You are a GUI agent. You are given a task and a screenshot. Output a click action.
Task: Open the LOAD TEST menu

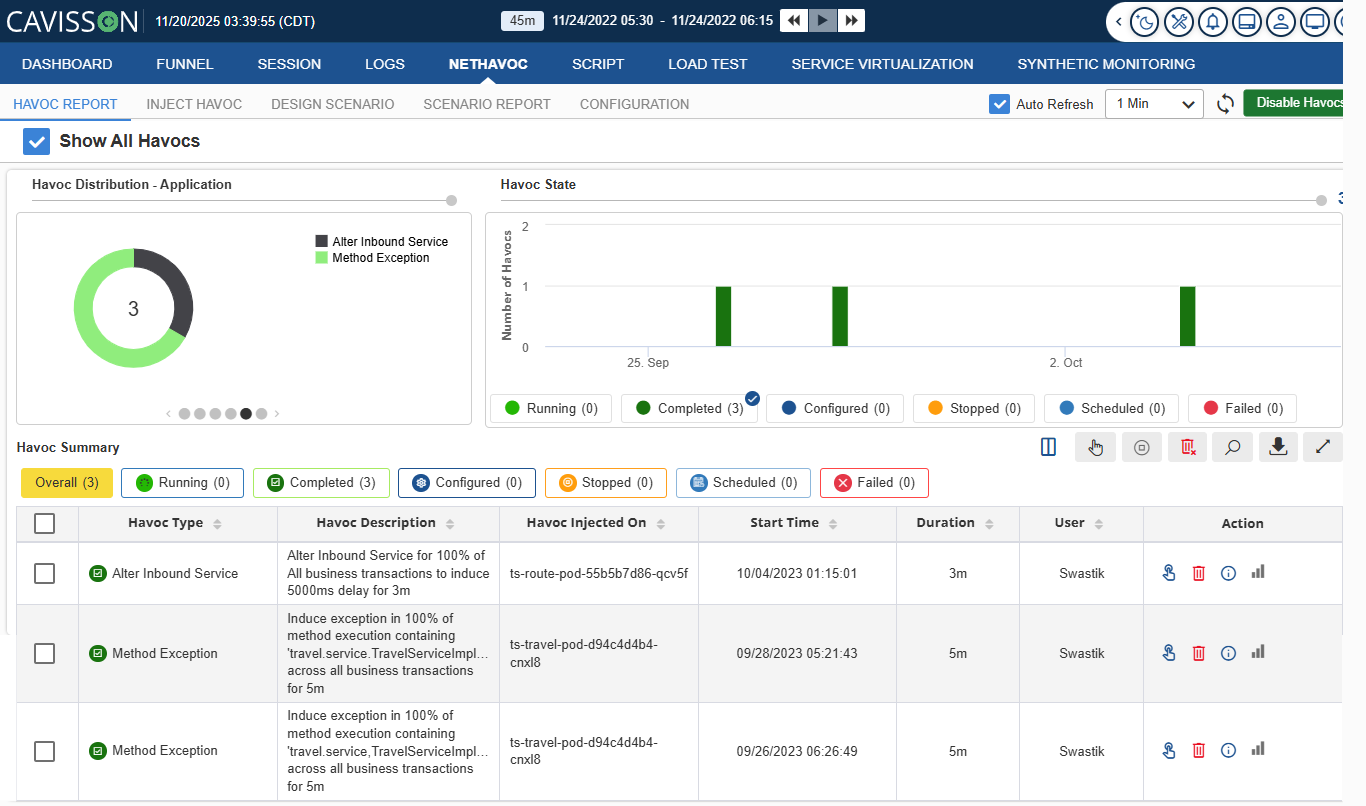pyautogui.click(x=707, y=64)
